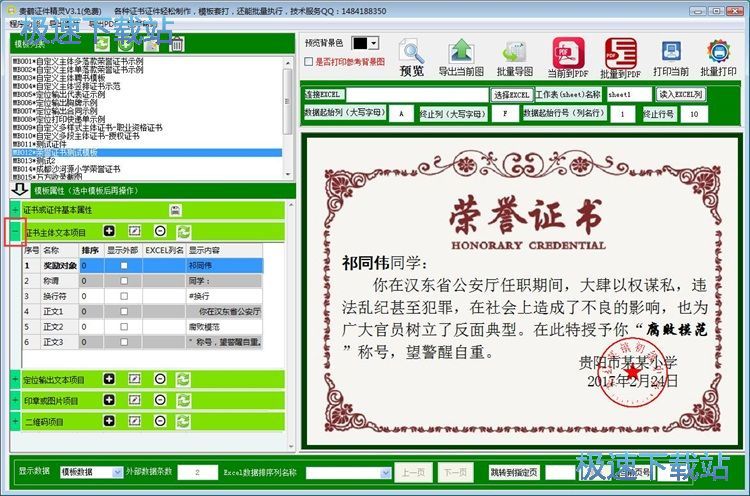Expand the 印章或图片项目 section
Image resolution: width=750 pixels, height=496 pixels.
(15, 400)
